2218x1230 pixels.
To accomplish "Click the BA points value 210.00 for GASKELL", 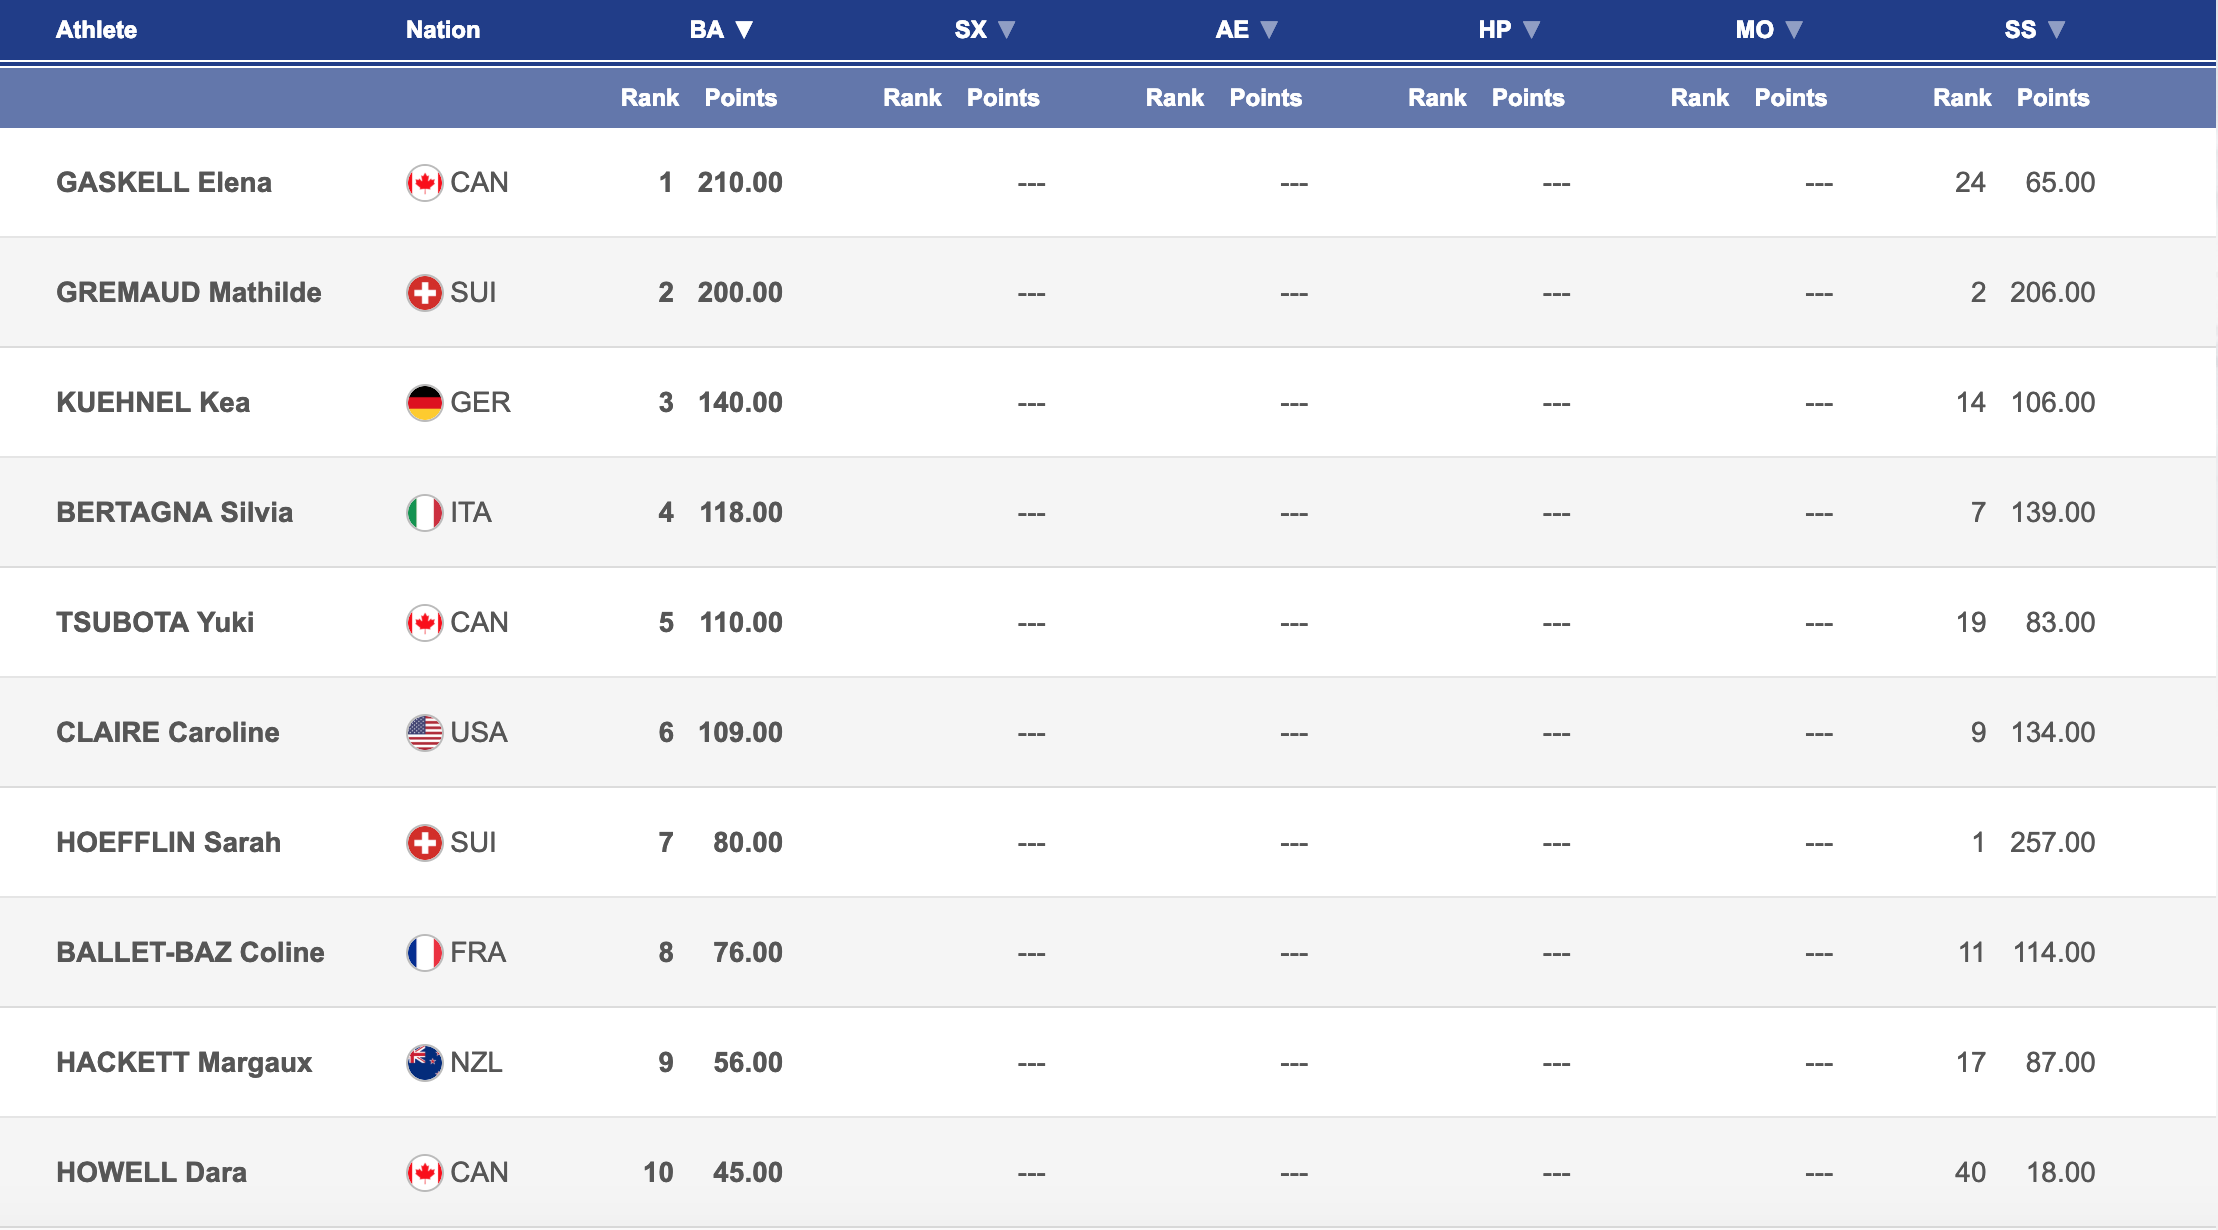I will [x=740, y=182].
